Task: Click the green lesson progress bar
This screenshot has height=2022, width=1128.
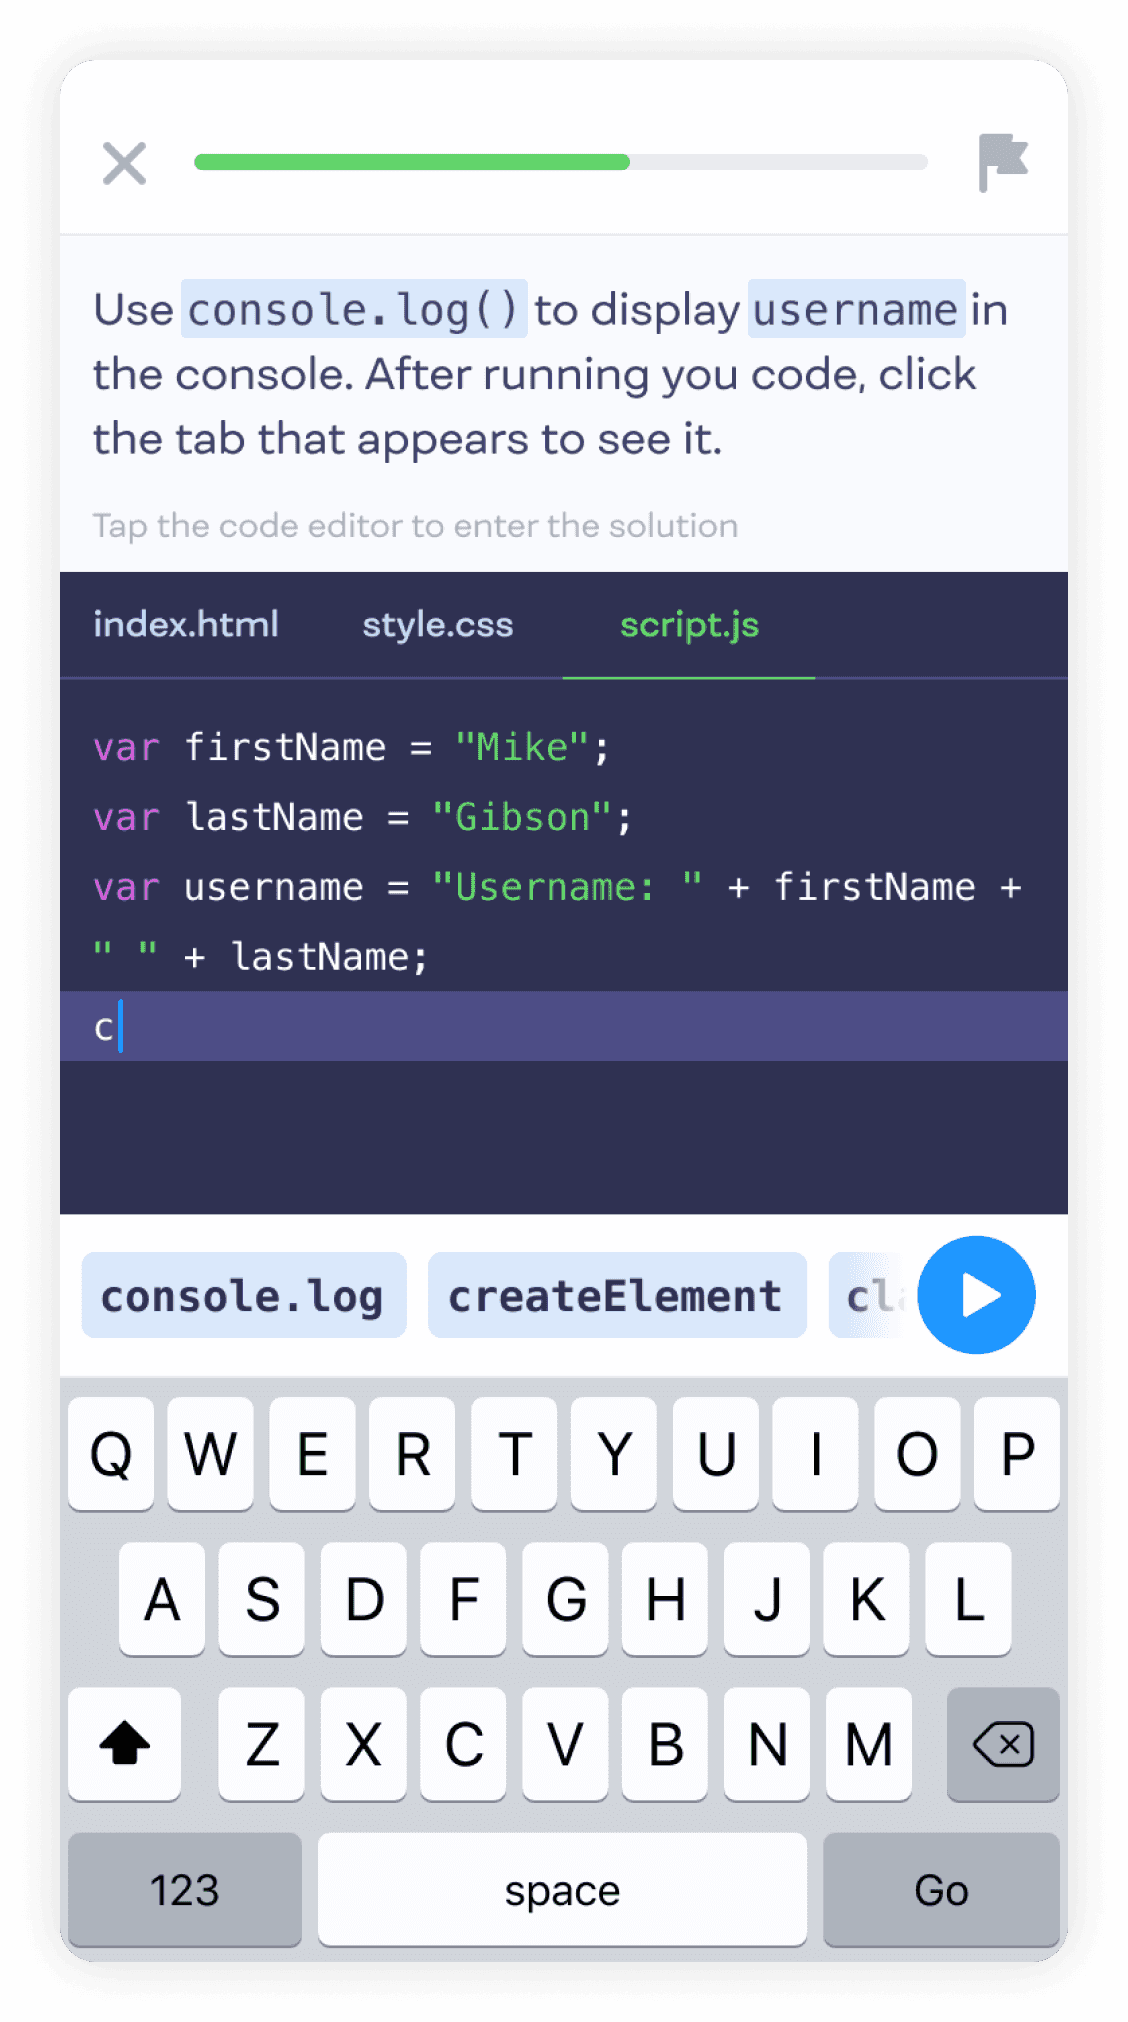Action: [412, 162]
